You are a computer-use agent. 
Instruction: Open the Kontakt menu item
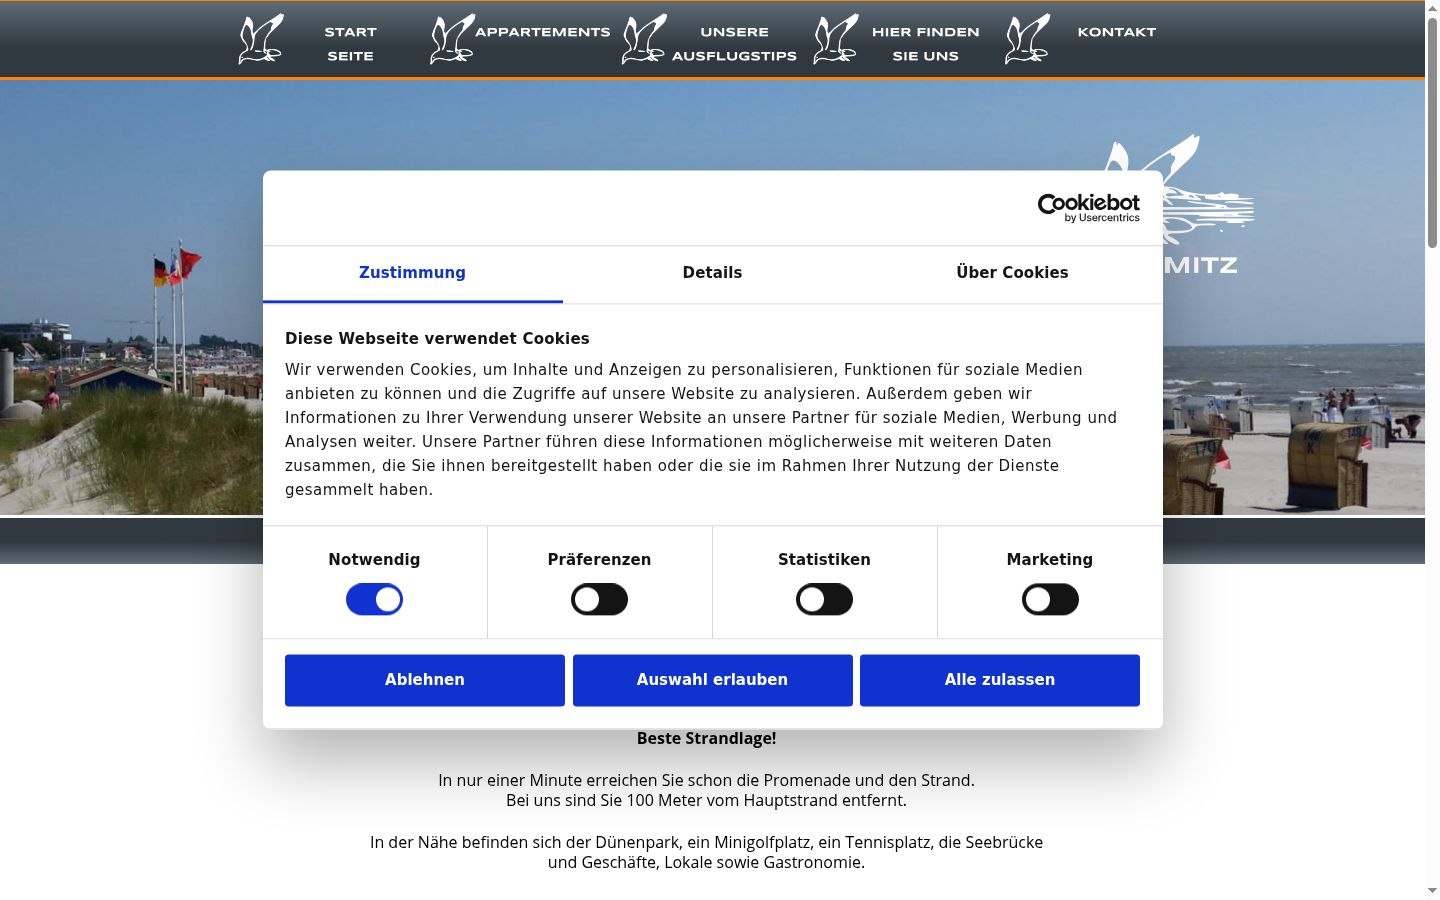[x=1117, y=32]
